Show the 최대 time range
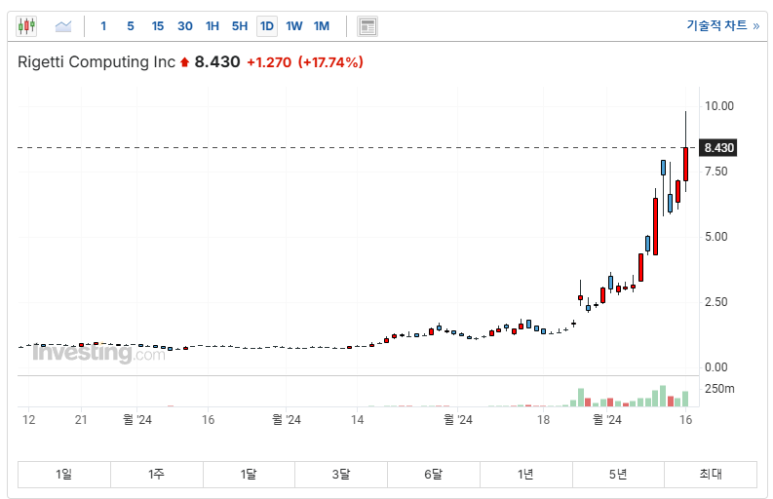 click(x=710, y=474)
